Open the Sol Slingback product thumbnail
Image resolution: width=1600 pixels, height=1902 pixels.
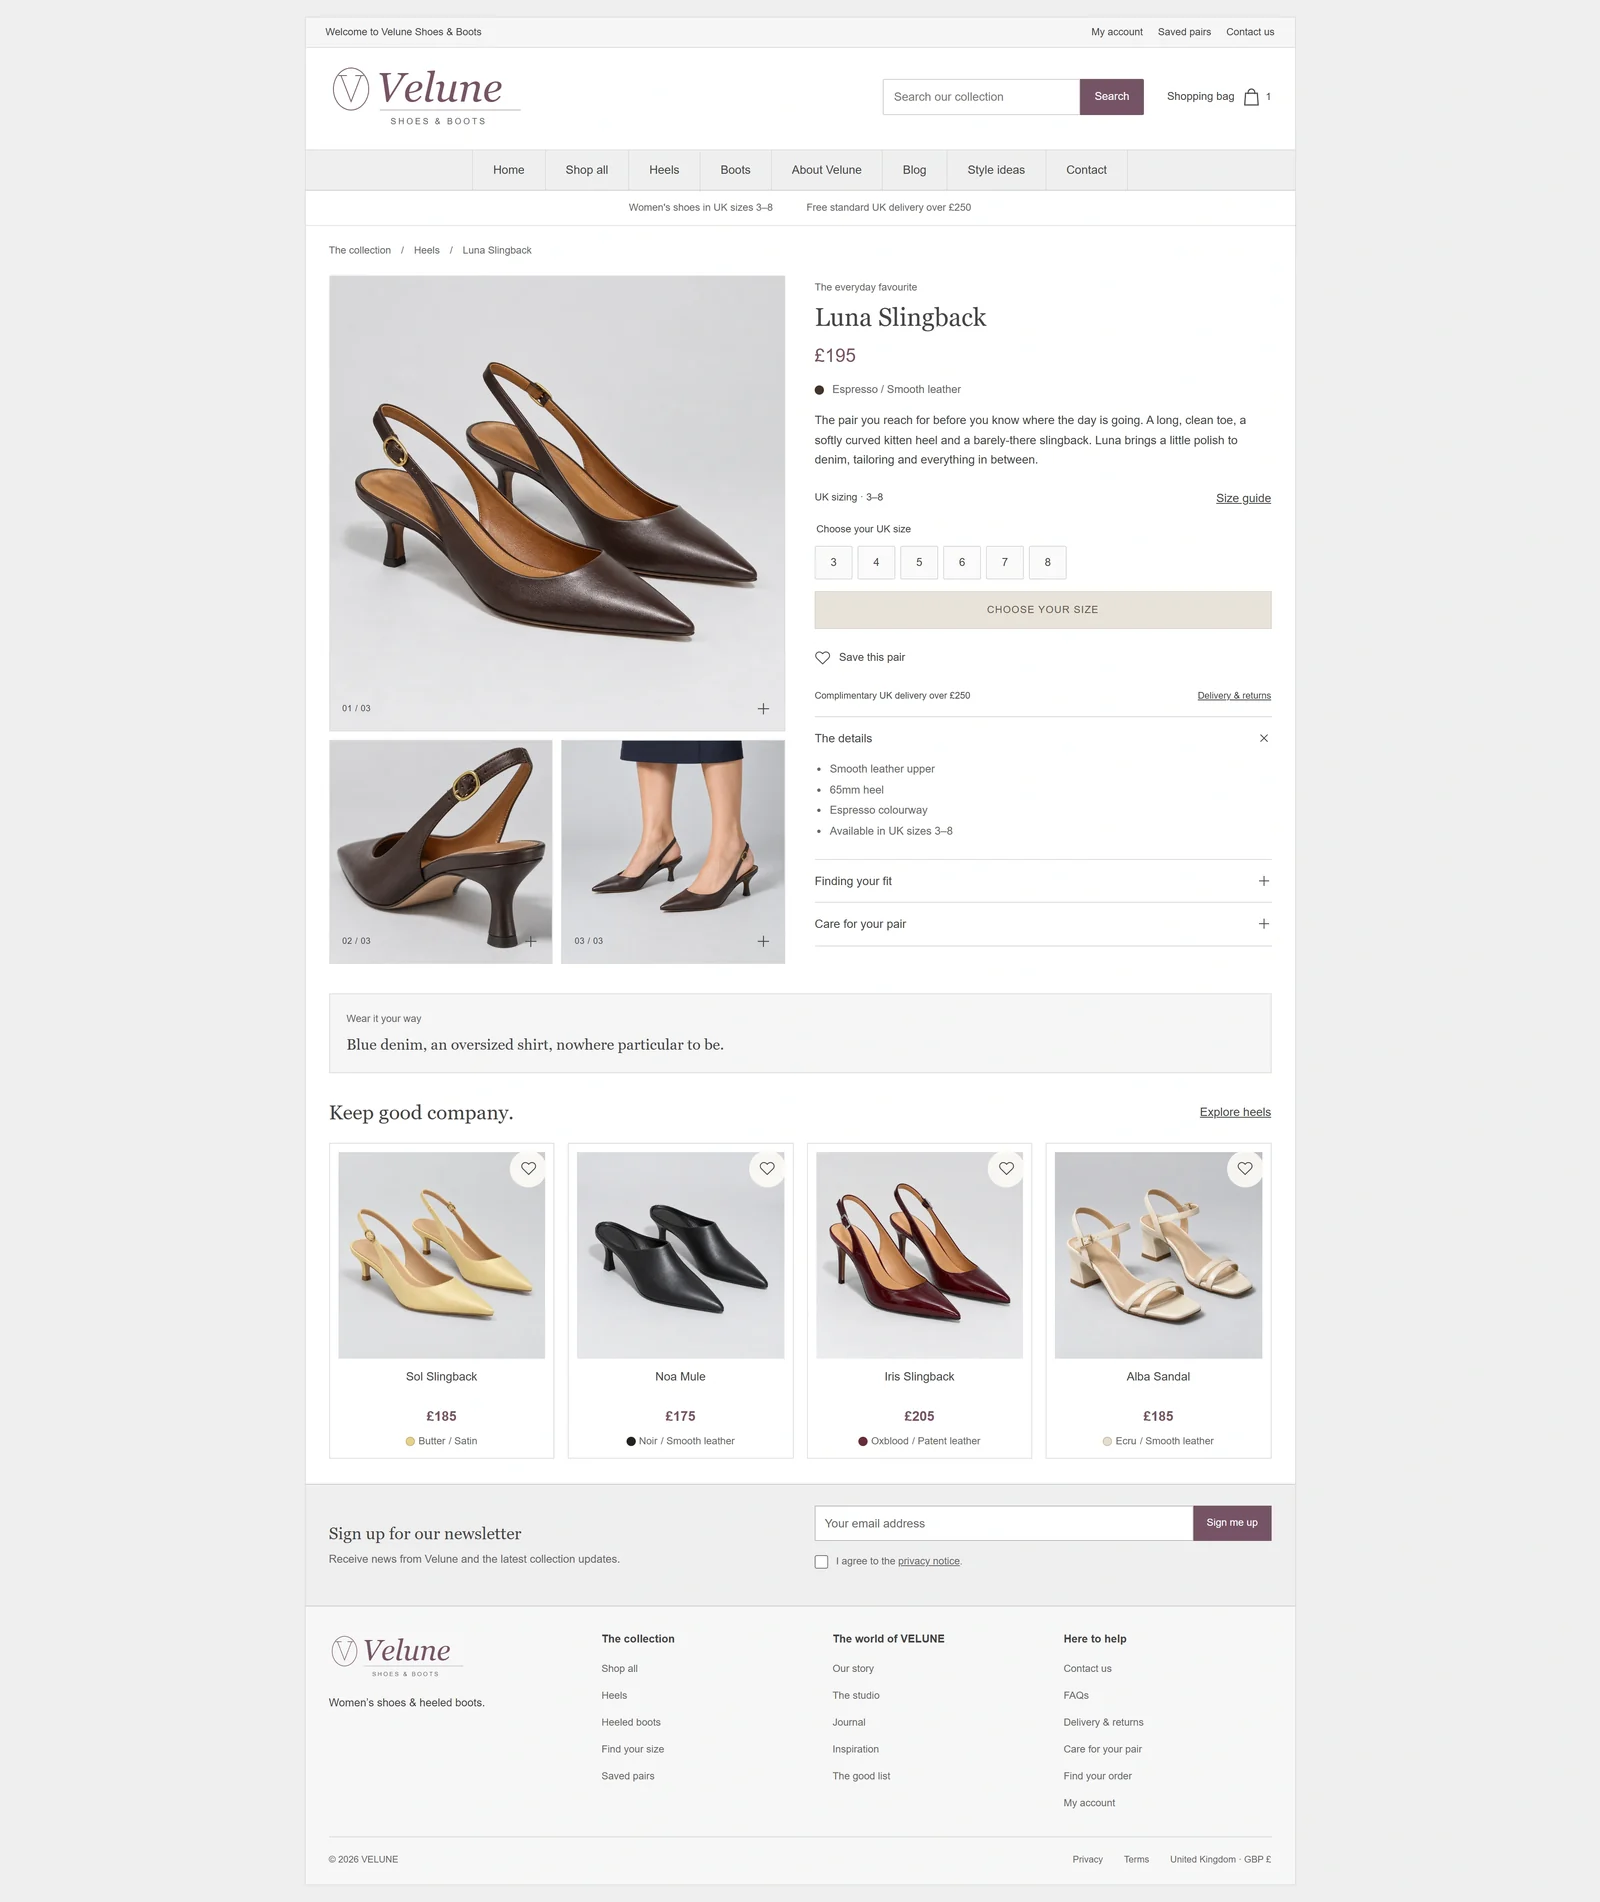click(x=441, y=1256)
